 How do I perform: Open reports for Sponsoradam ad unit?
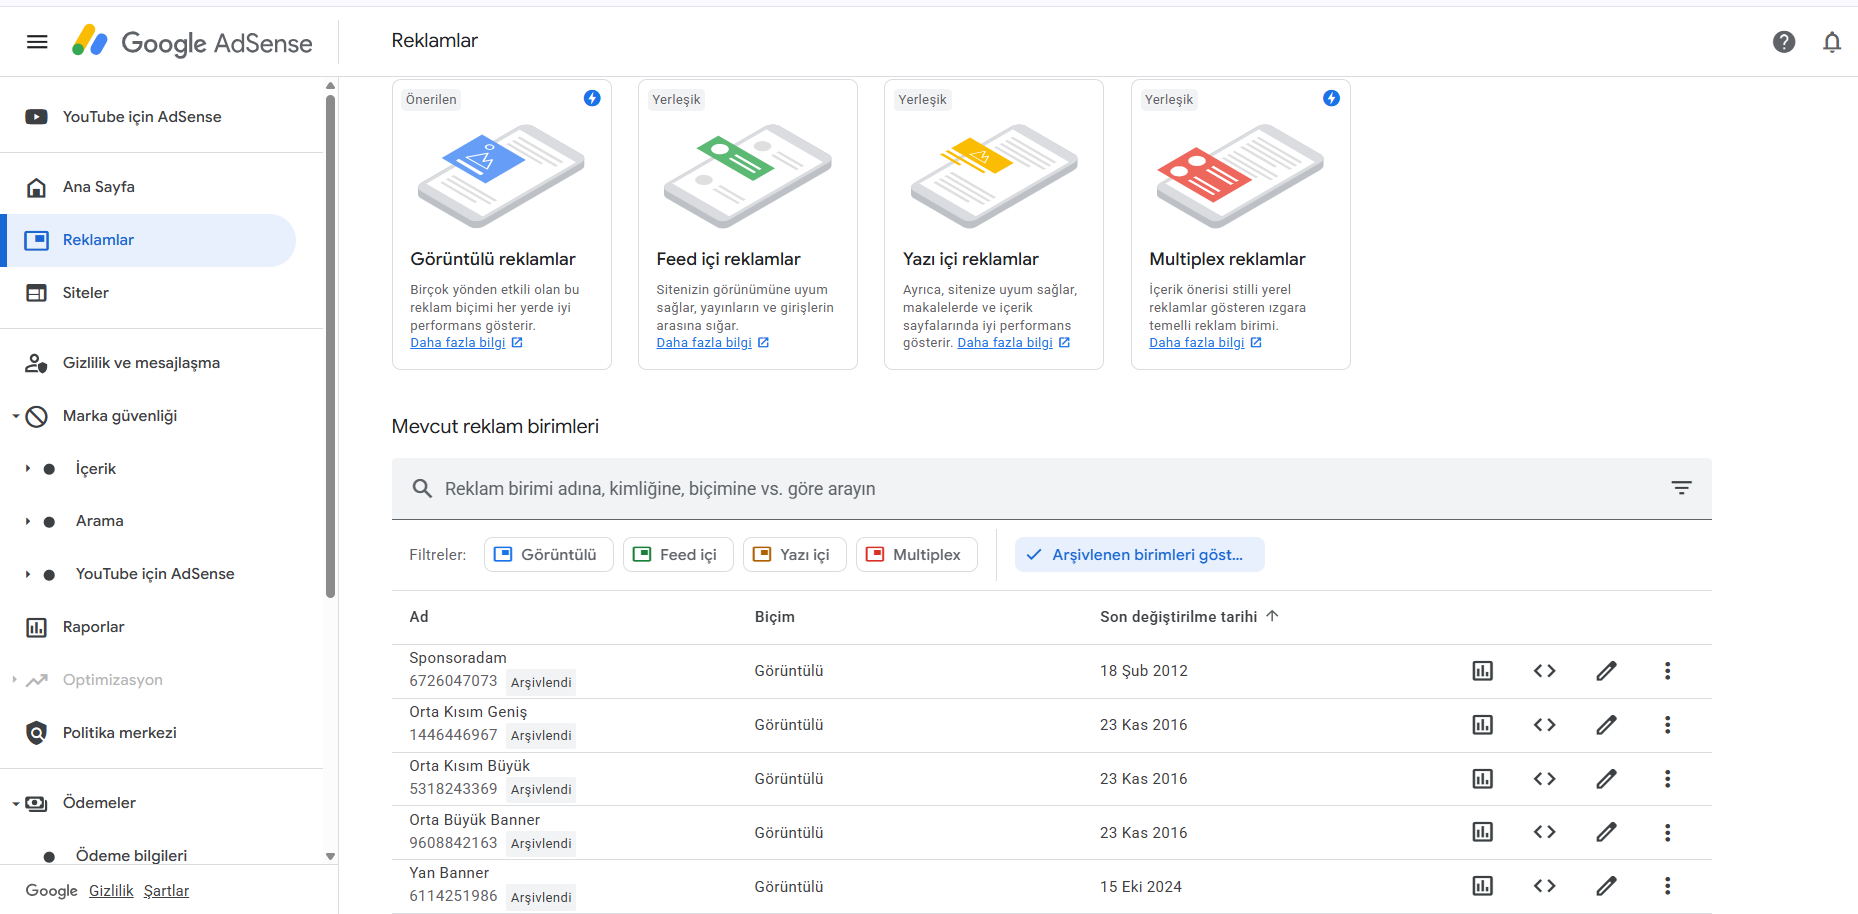[x=1483, y=671]
